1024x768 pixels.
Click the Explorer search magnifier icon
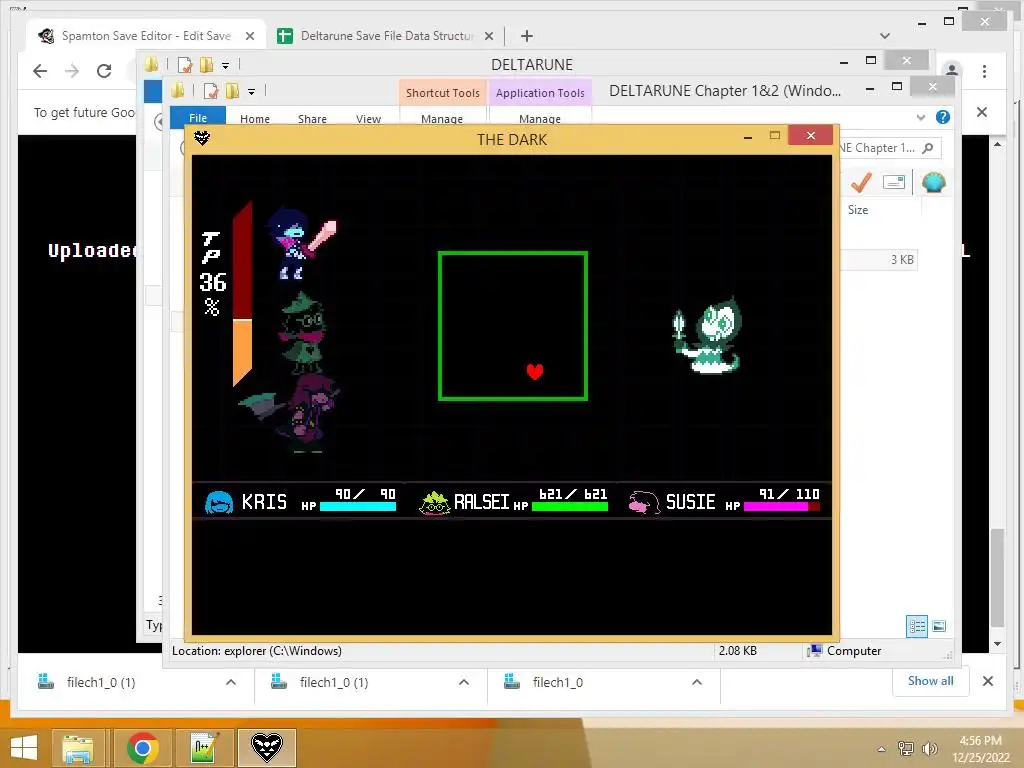click(x=927, y=148)
